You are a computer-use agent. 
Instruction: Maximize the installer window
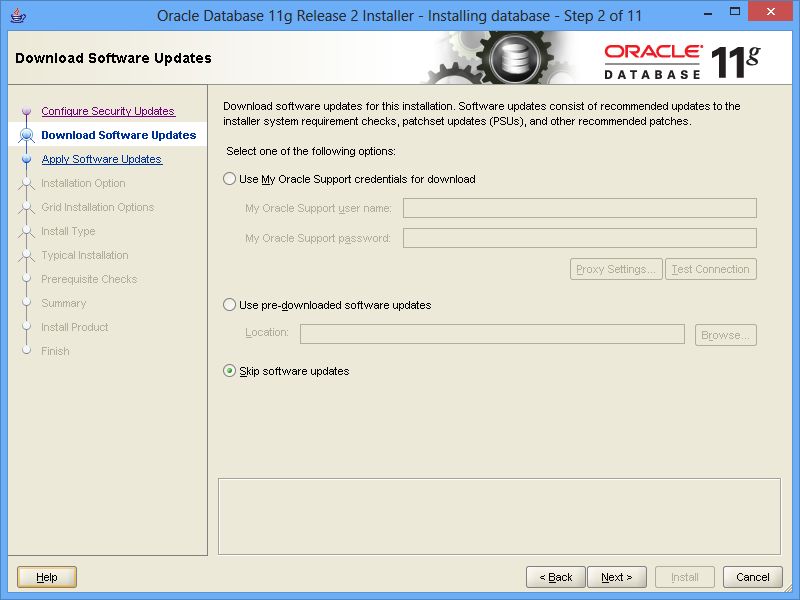[x=735, y=12]
